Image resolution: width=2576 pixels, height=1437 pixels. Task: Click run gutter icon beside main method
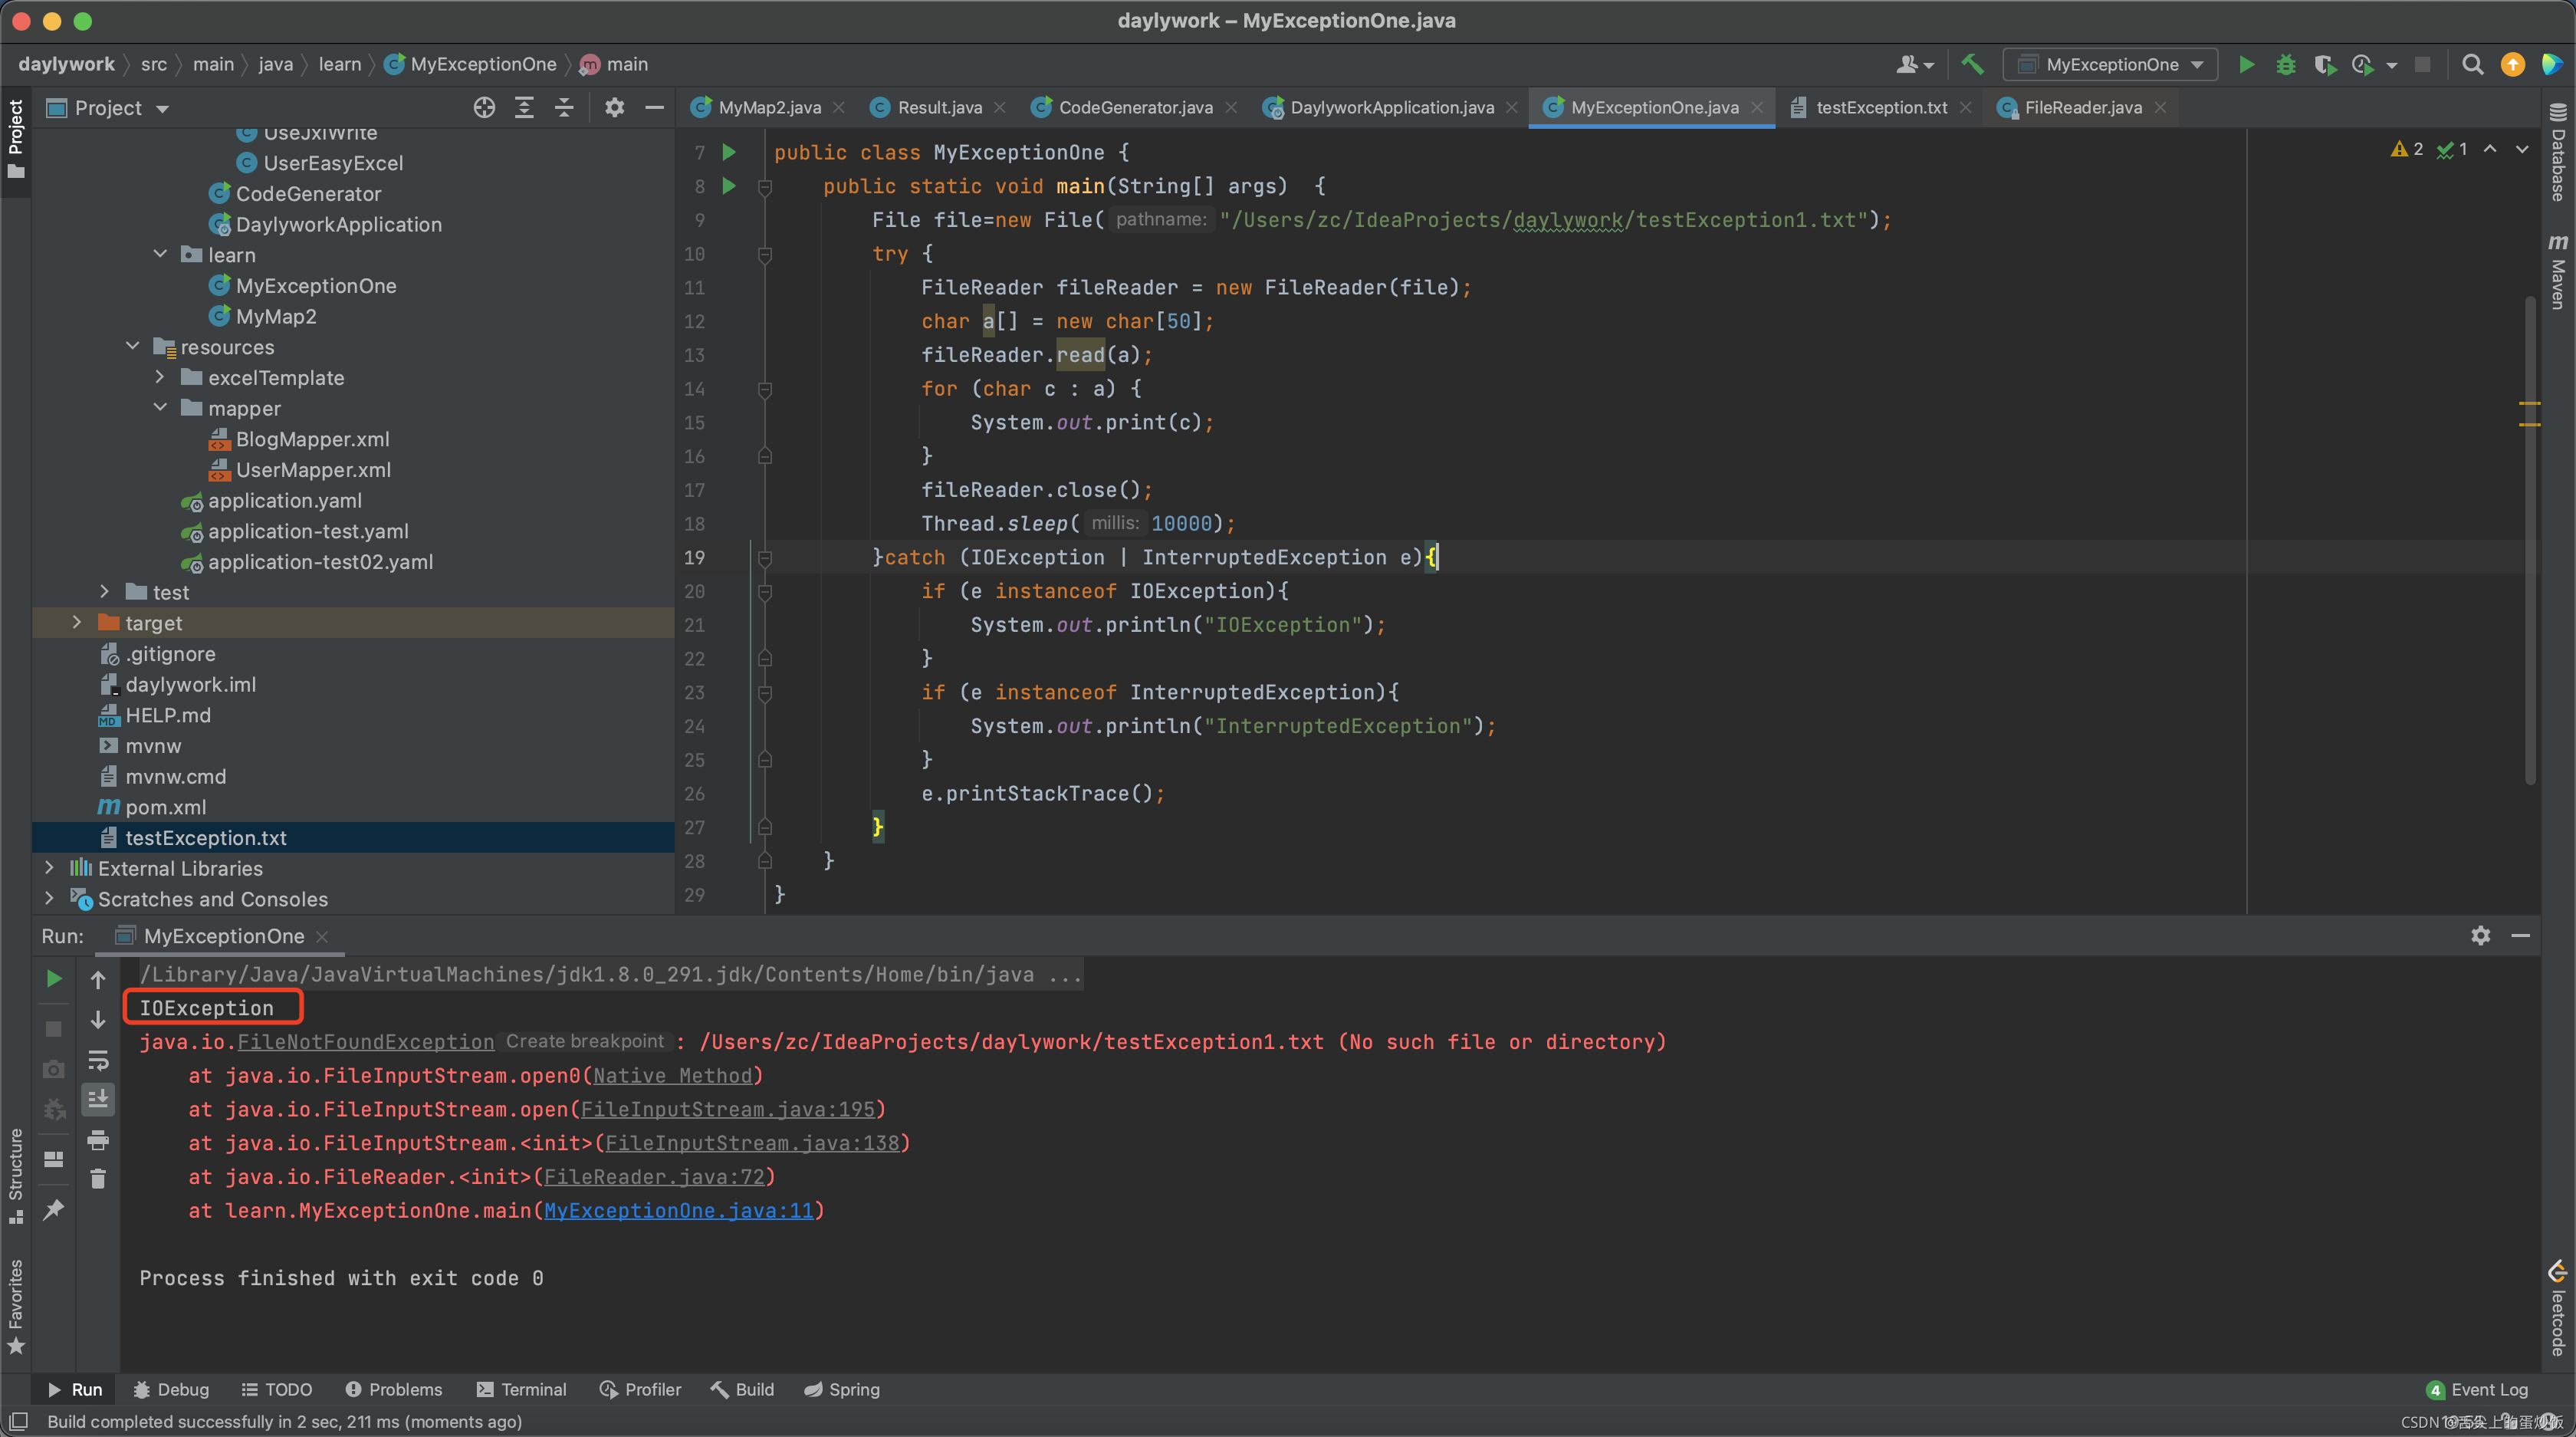click(729, 186)
